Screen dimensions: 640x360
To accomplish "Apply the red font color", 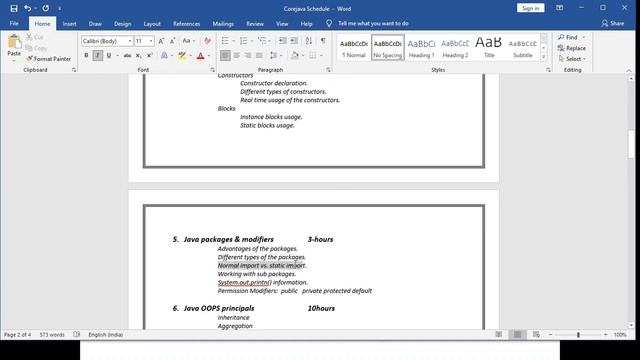I will pyautogui.click(x=200, y=56).
